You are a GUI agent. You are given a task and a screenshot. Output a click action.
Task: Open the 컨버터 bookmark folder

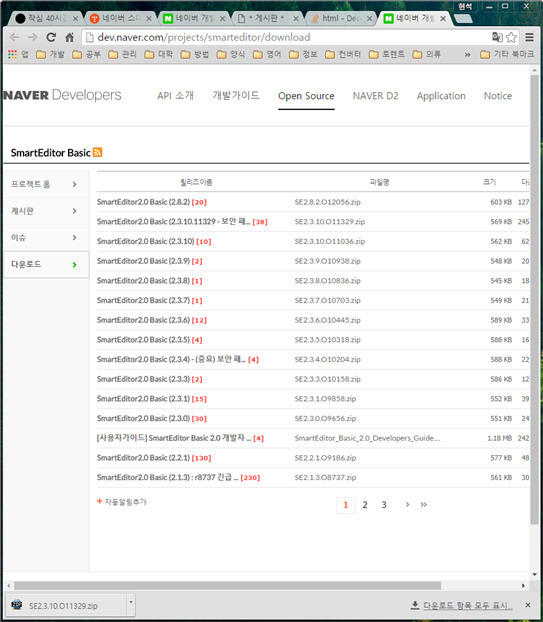pos(343,54)
